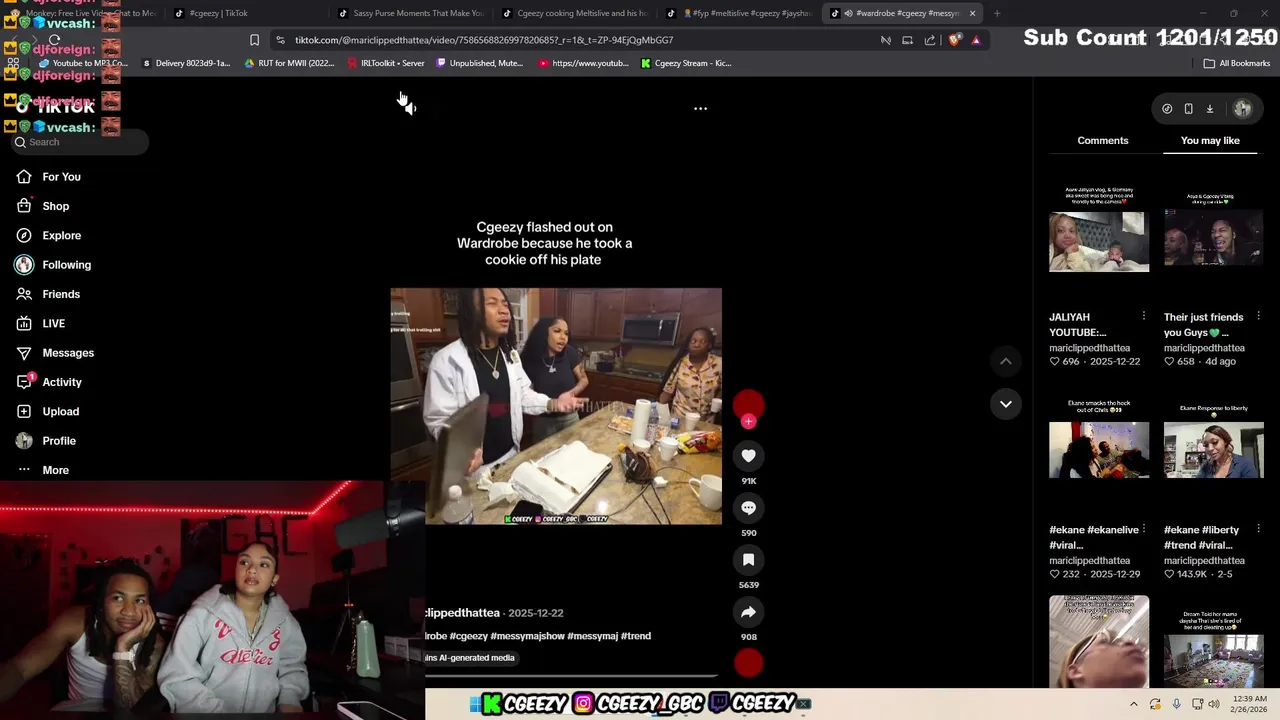Image resolution: width=1280 pixels, height=720 pixels.
Task: Open the RUT for MWII bookmark
Action: 289,63
